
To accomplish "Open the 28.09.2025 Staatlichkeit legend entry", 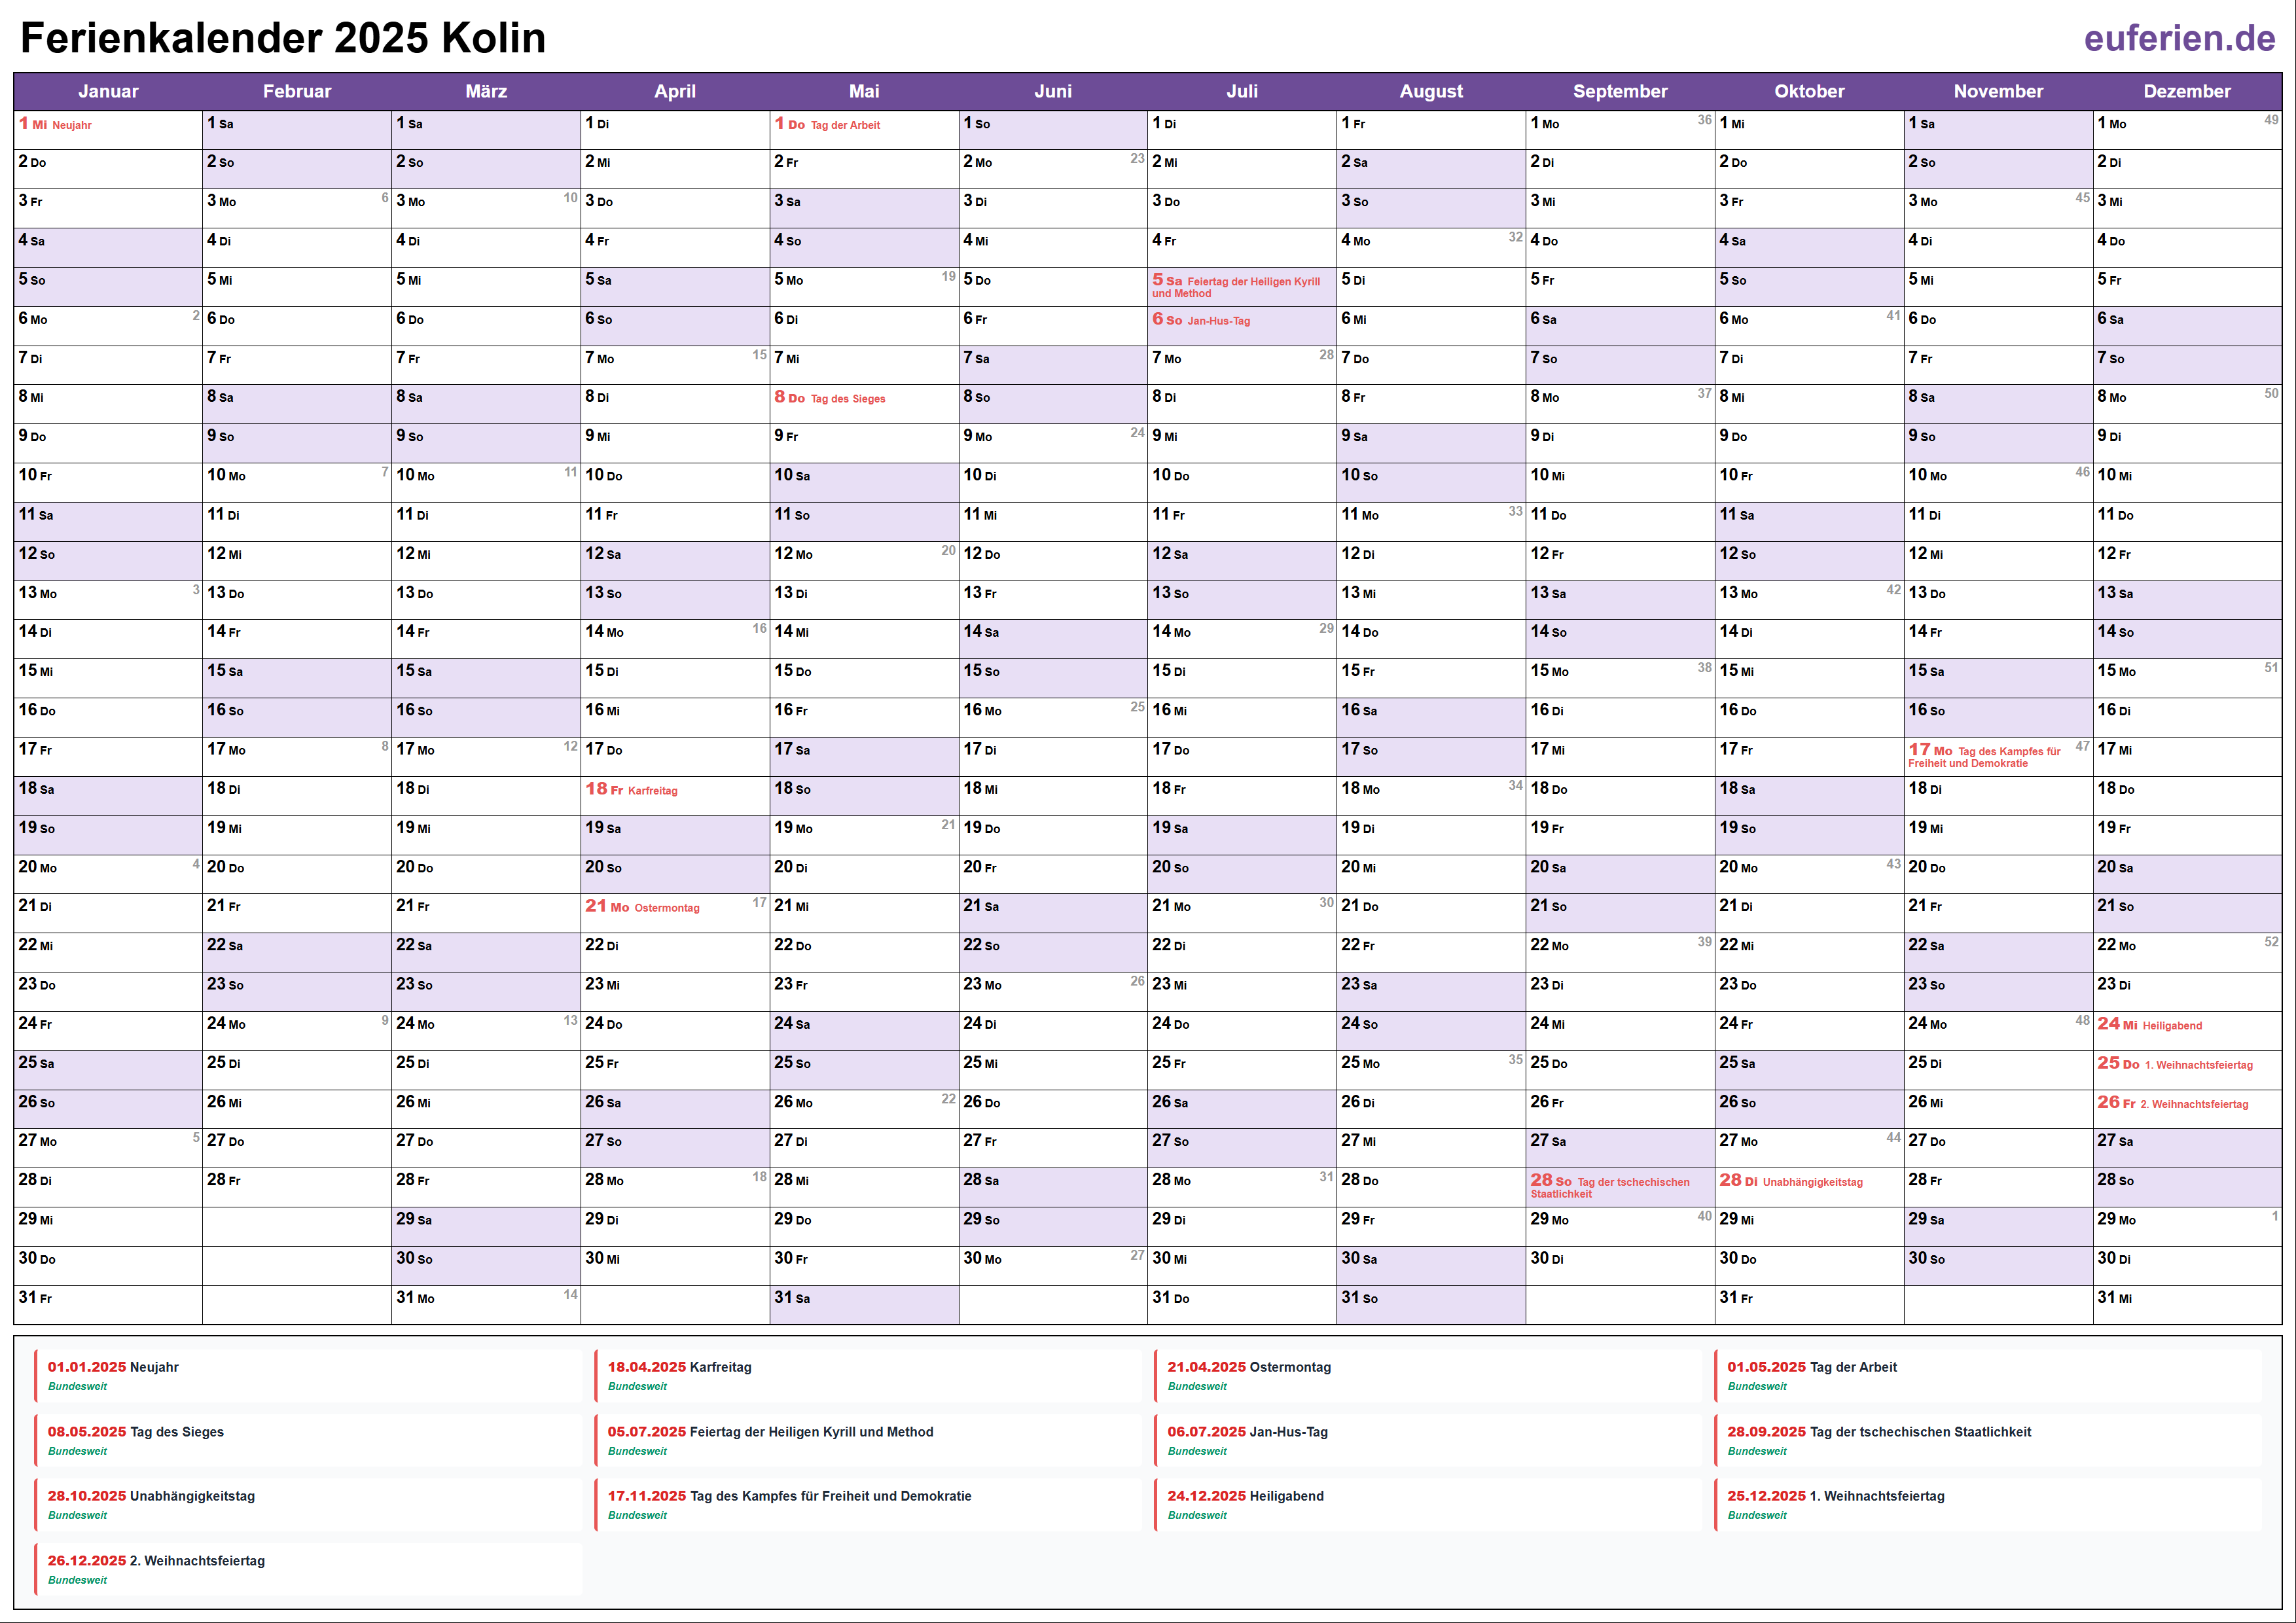I will click(1988, 1440).
